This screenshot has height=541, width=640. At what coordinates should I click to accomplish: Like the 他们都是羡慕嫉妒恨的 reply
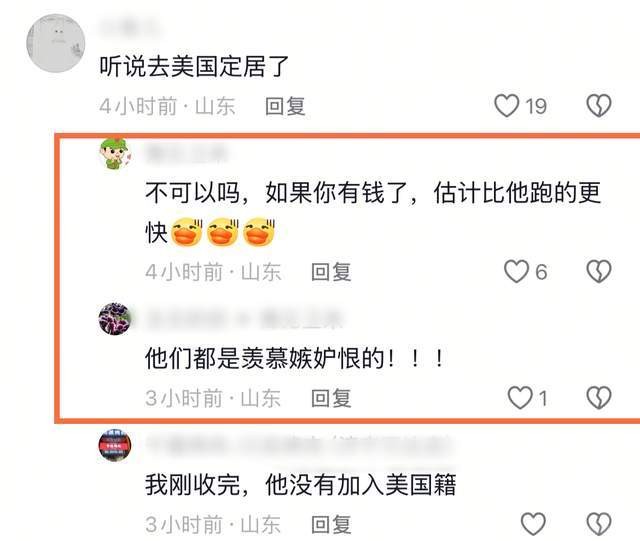520,398
